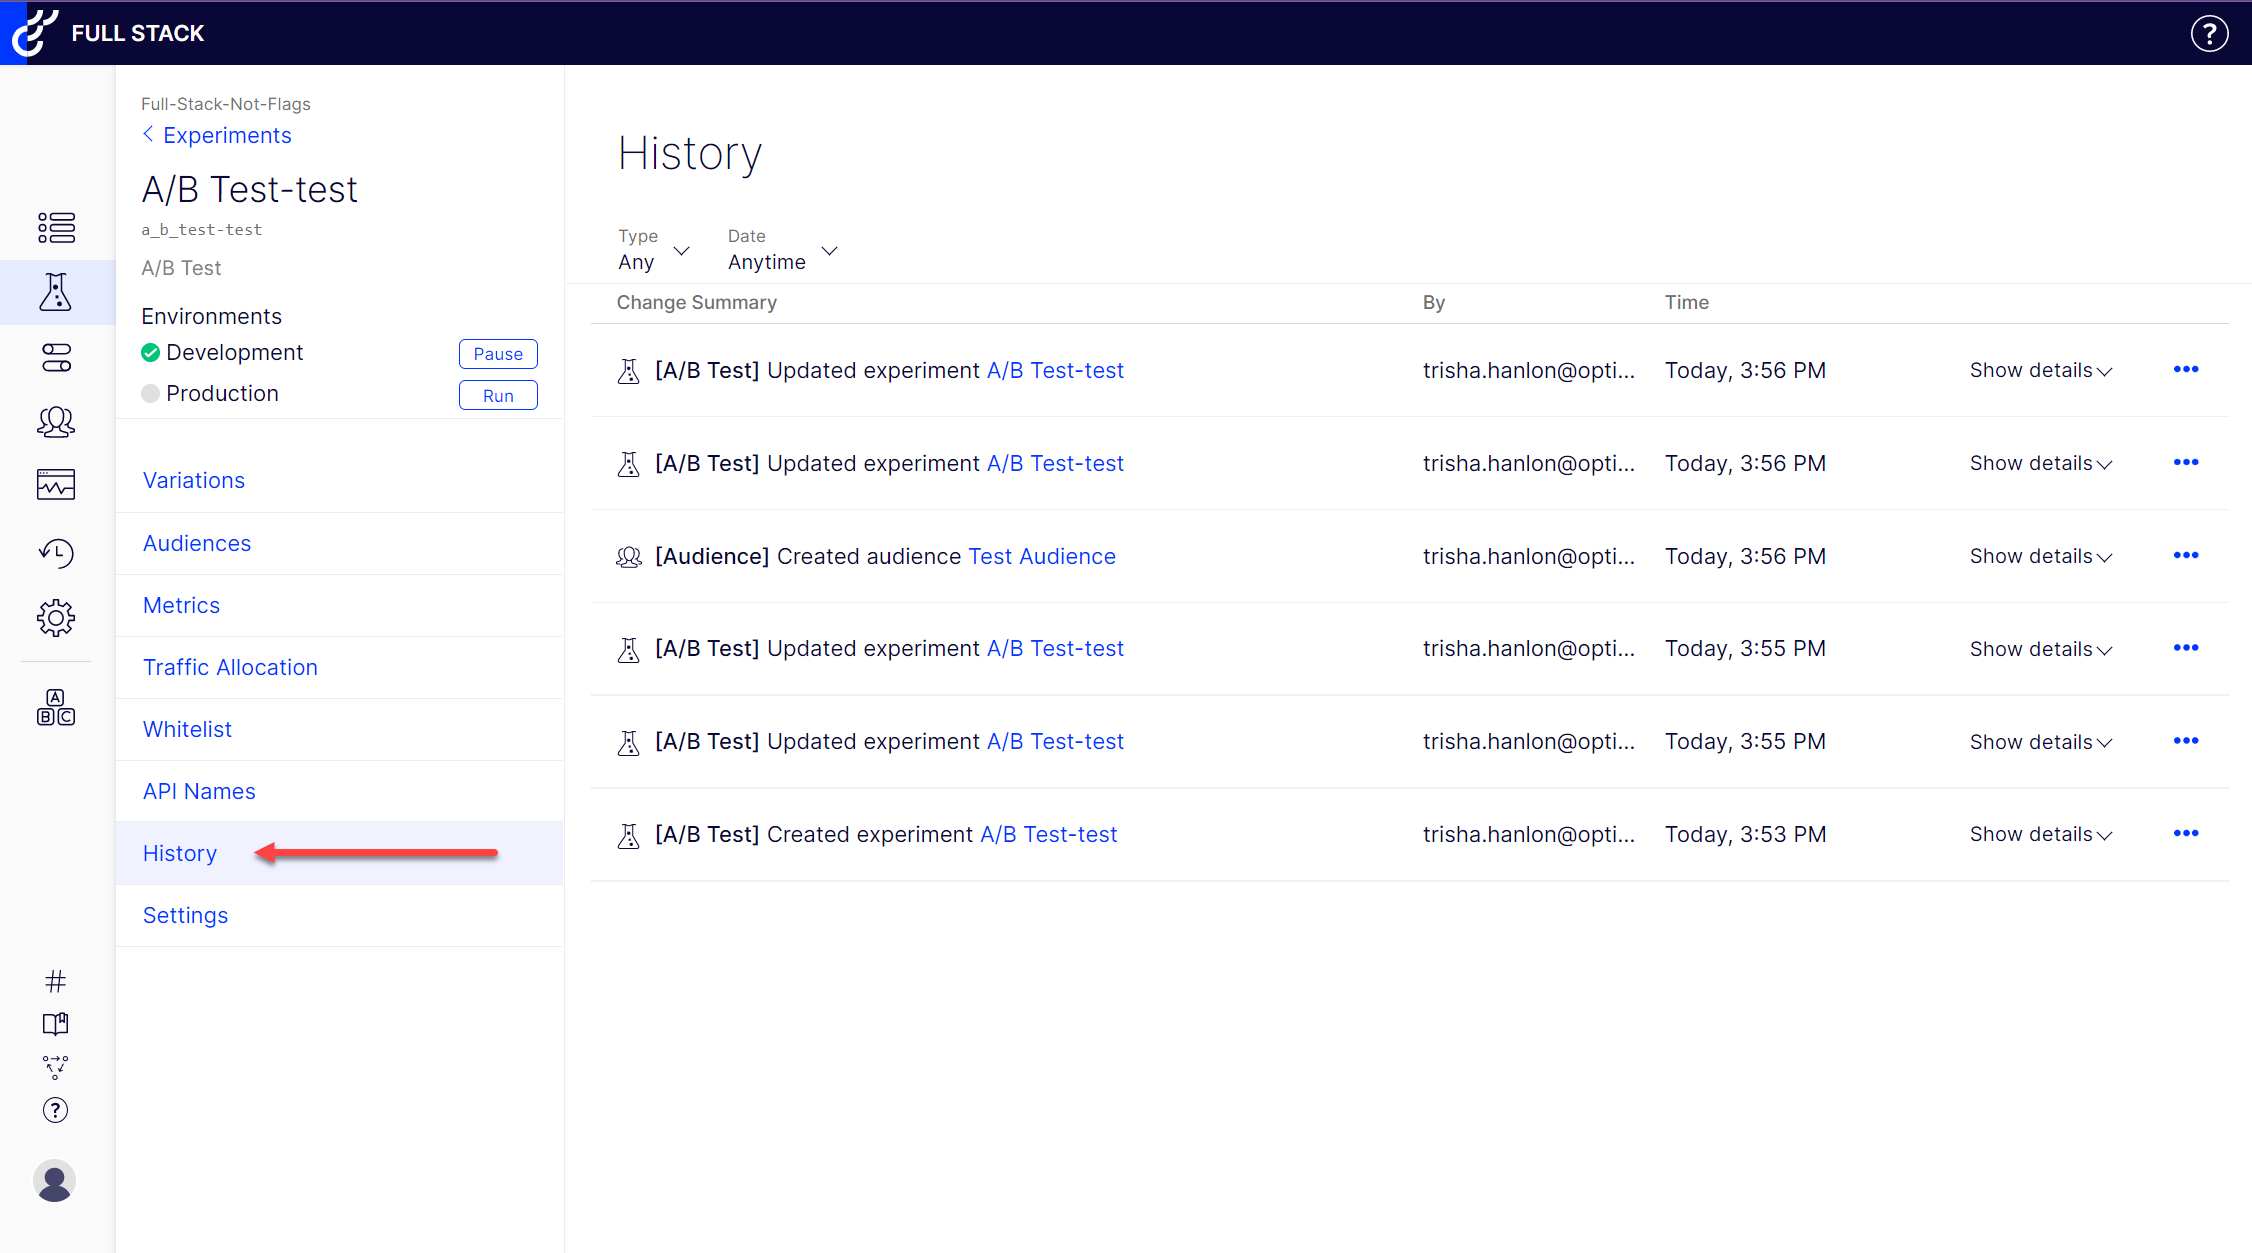Expand Show details for Created audience row
Image resolution: width=2252 pixels, height=1253 pixels.
pos(2040,556)
